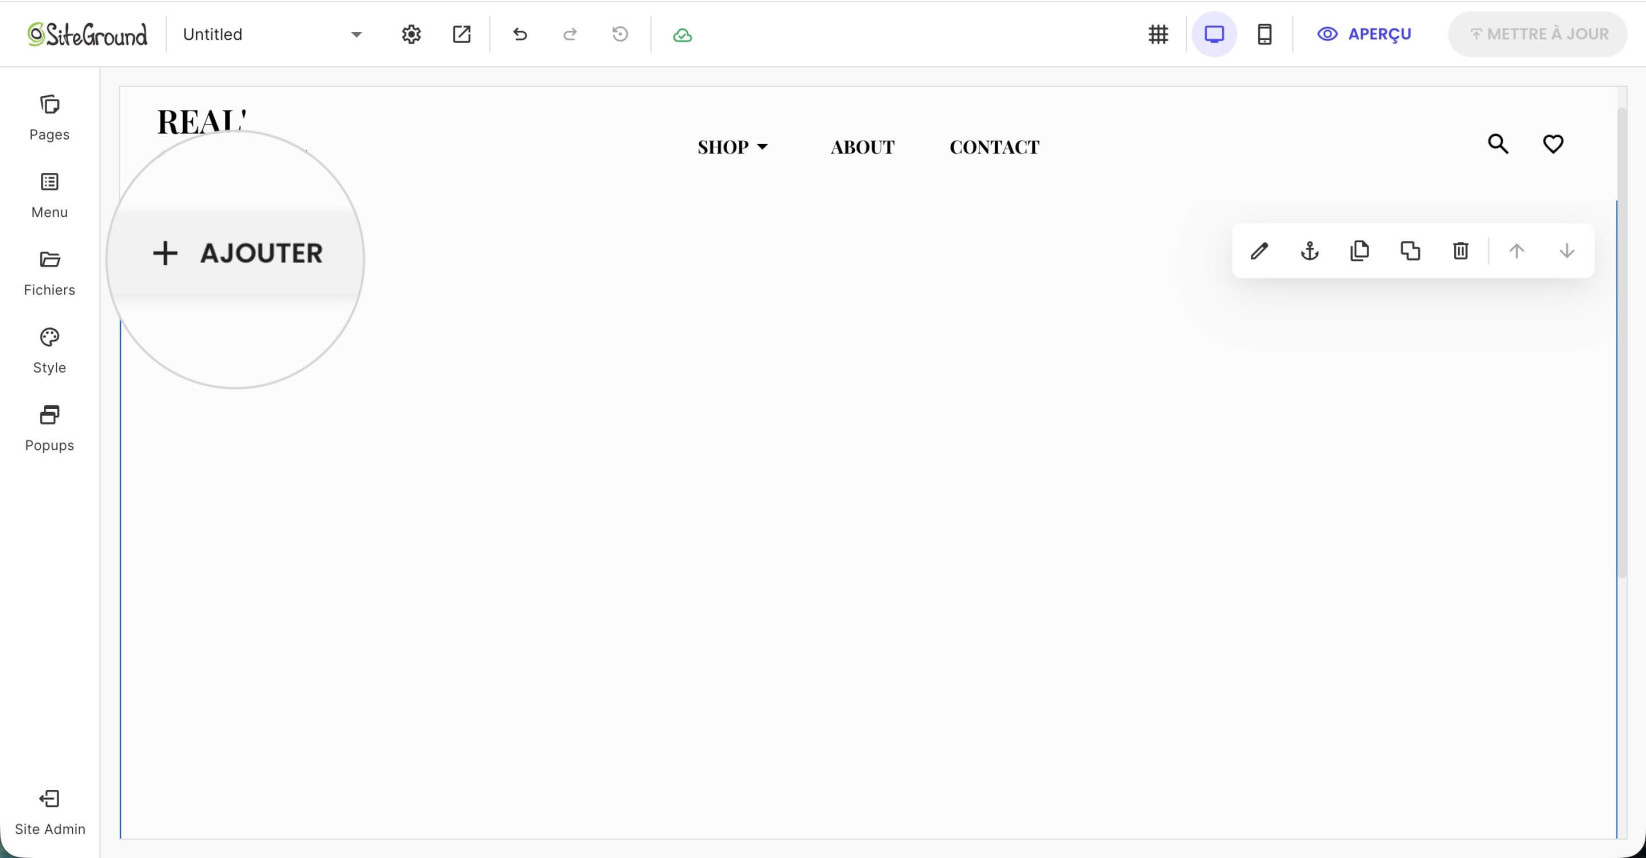Open the Pages panel
1646x858 pixels.
point(49,118)
